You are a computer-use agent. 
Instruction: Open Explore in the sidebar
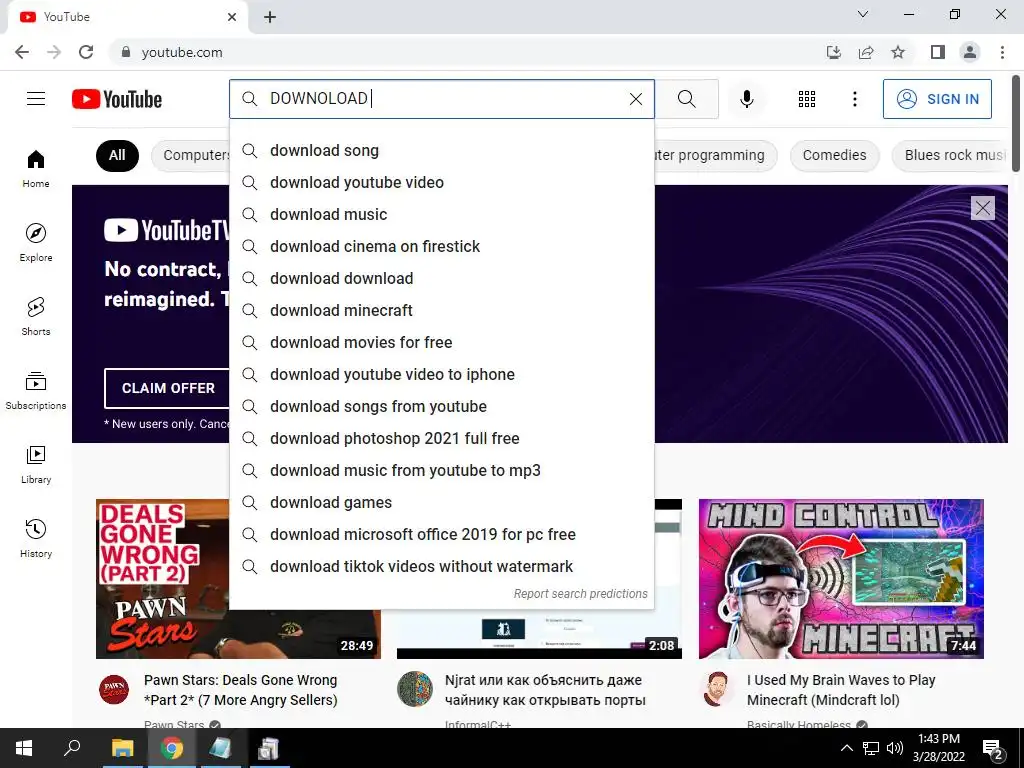36,242
